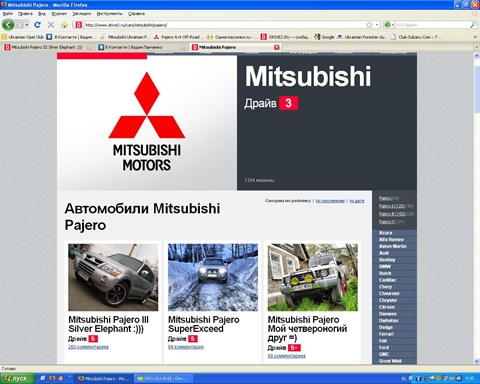Open the recent pages history dropdown arrow
The image size is (480, 384).
click(27, 25)
